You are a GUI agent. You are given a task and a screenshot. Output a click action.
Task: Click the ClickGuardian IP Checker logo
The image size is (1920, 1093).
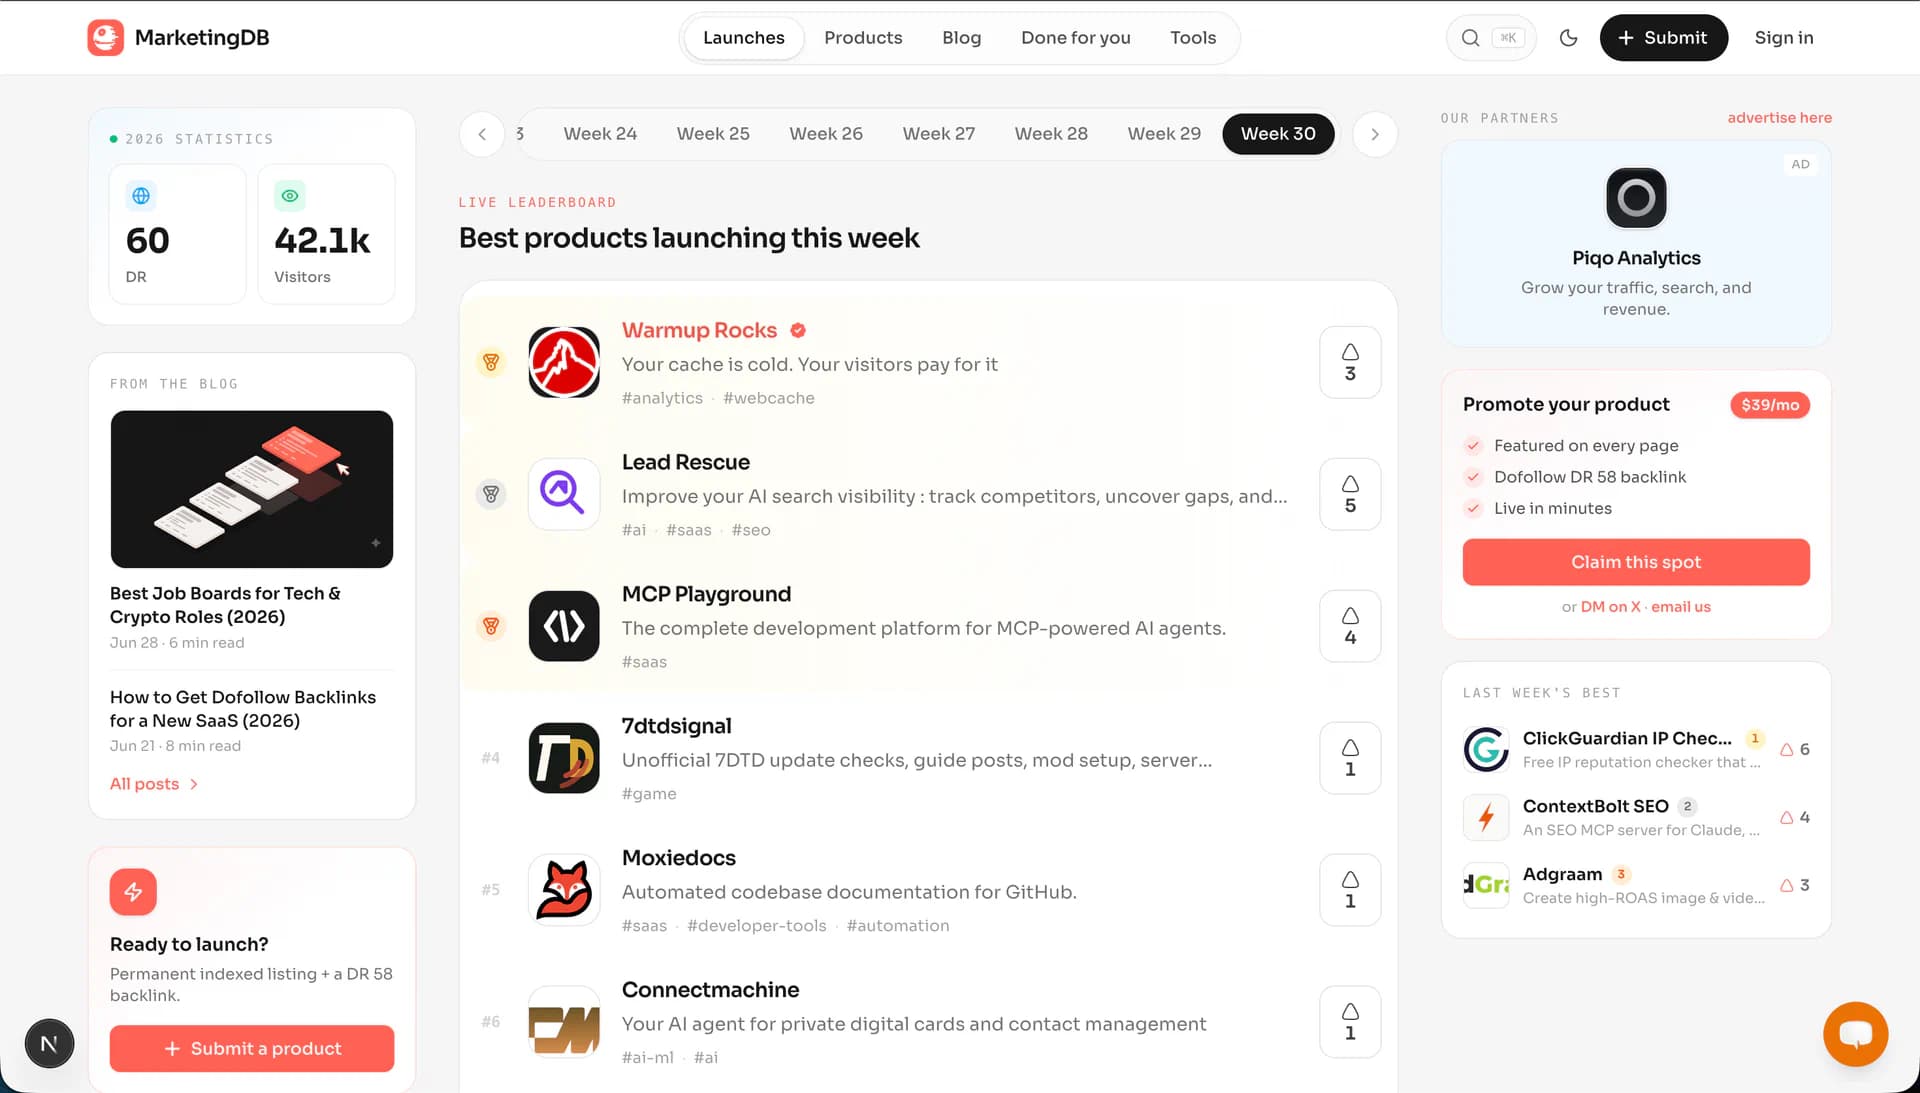(1486, 750)
